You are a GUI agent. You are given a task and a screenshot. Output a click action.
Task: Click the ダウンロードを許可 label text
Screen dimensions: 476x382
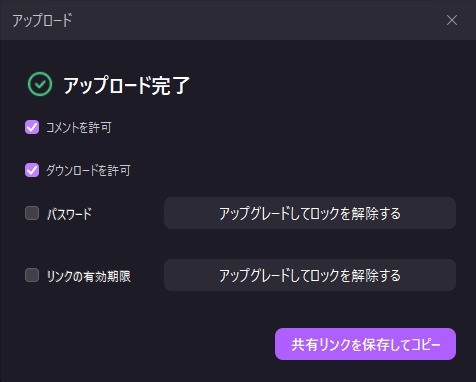pos(88,170)
